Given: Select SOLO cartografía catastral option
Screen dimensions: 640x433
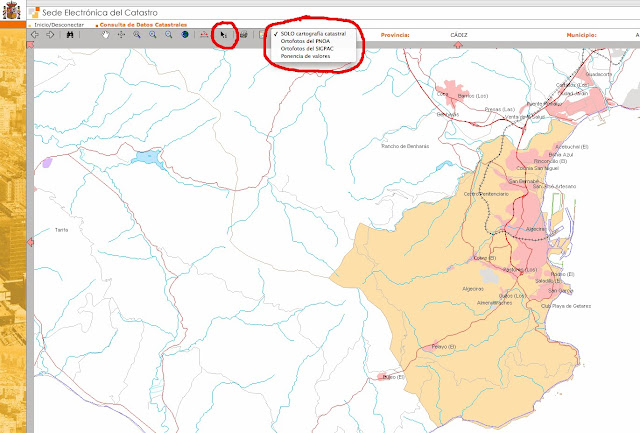Looking at the screenshot, I should [x=313, y=34].
